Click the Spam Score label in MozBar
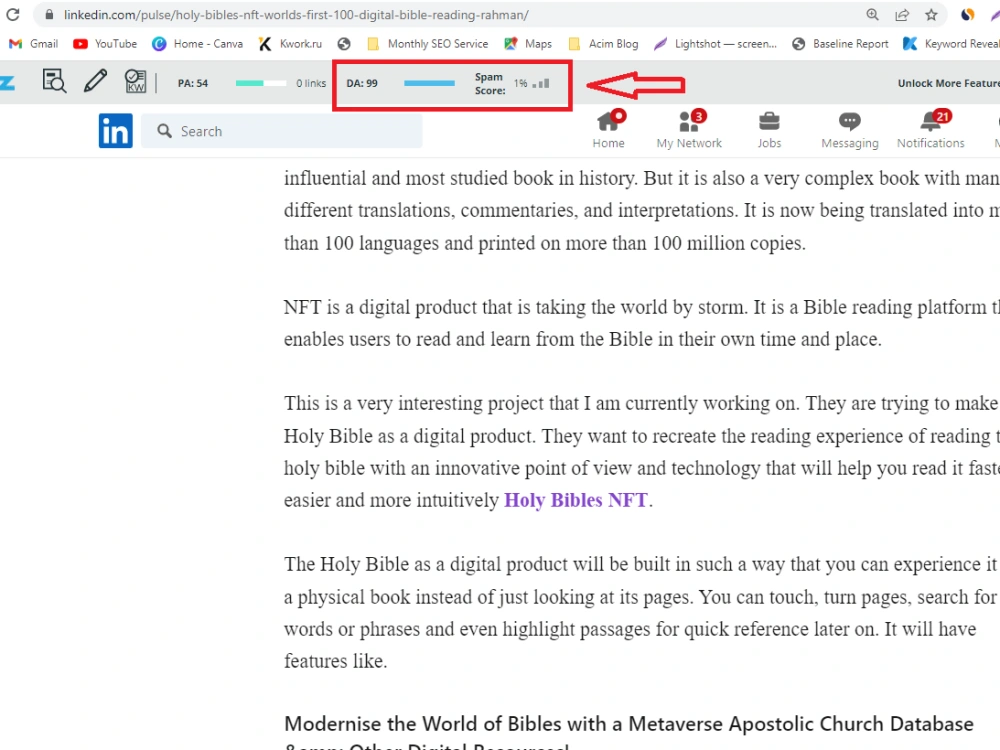Viewport: 1000px width, 750px height. pyautogui.click(x=490, y=84)
